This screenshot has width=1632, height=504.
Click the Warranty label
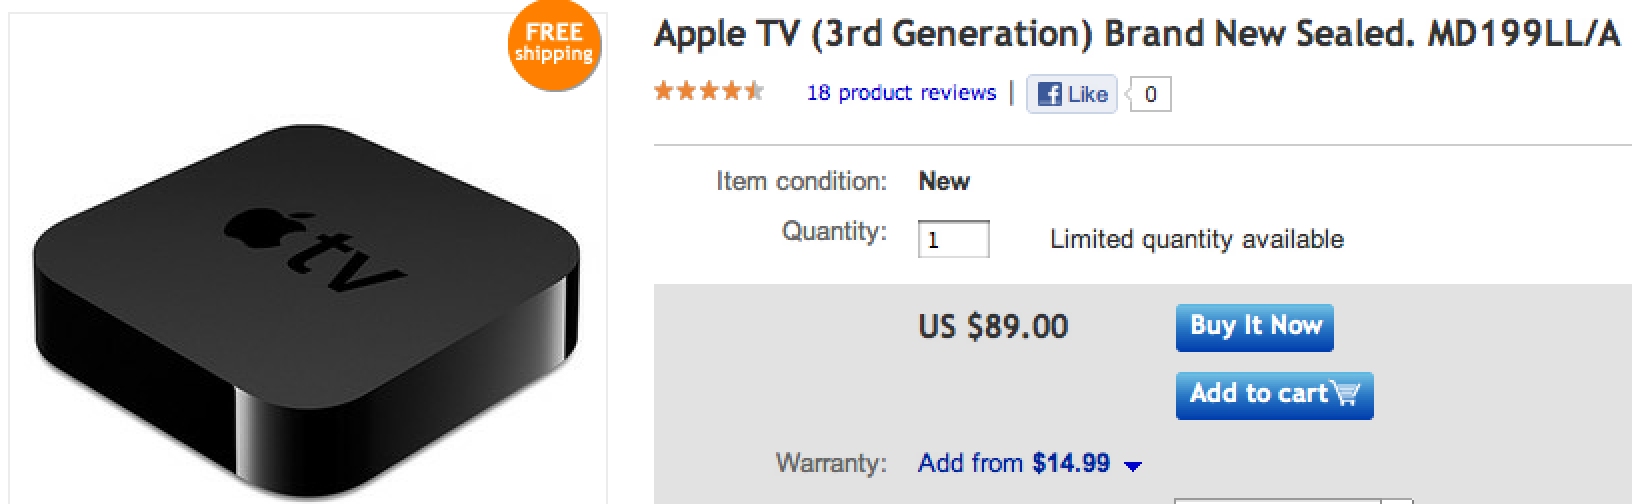[830, 464]
